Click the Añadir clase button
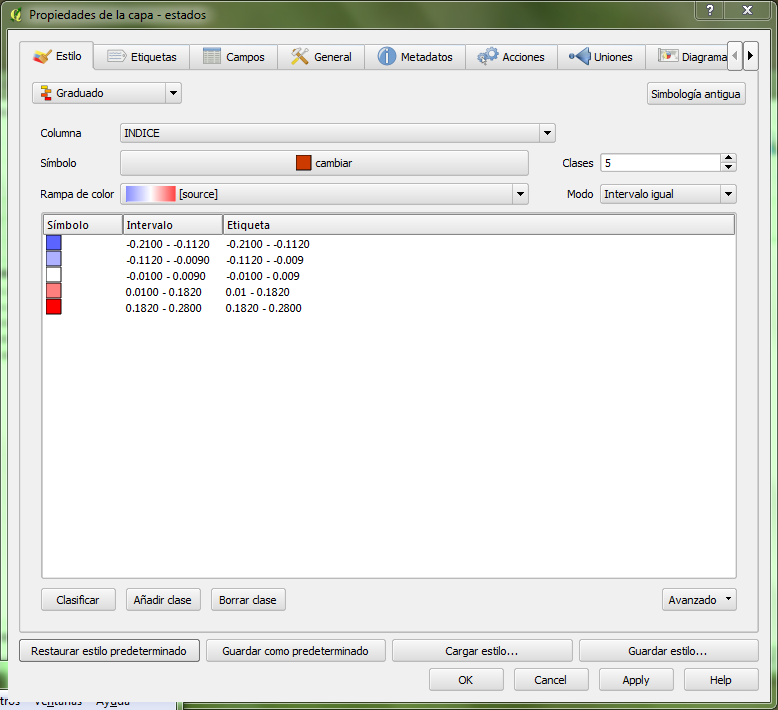778x710 pixels. point(163,600)
